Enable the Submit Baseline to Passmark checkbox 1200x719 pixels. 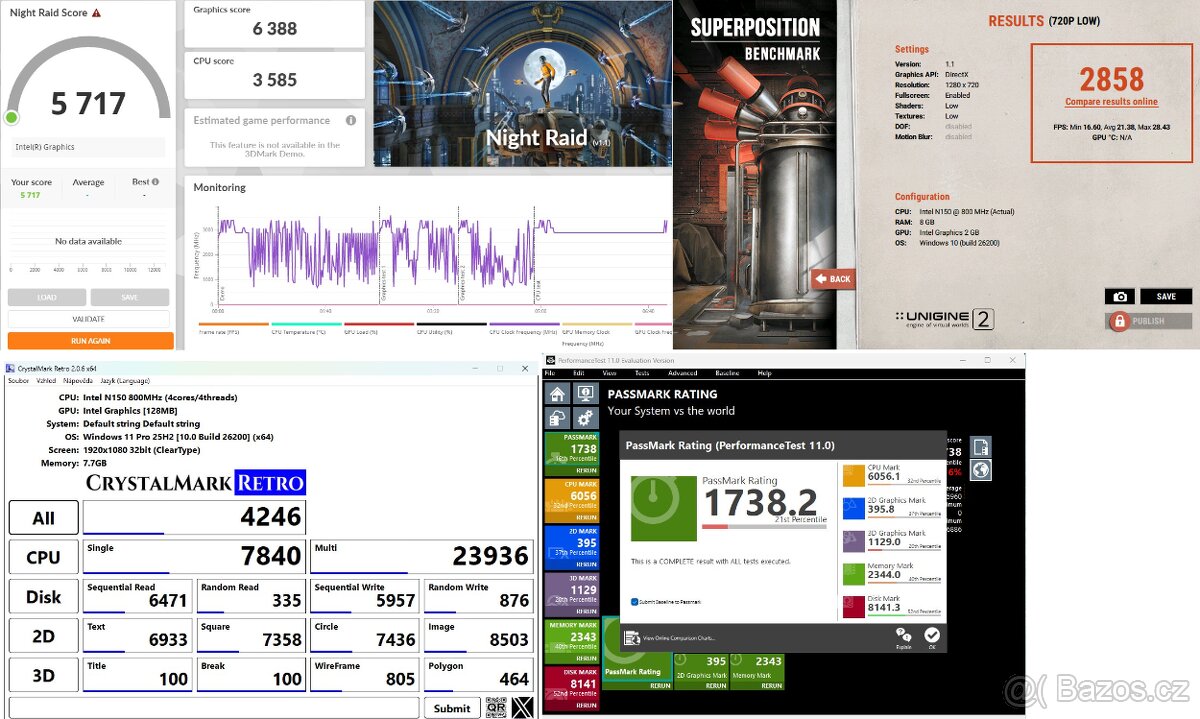(x=633, y=603)
